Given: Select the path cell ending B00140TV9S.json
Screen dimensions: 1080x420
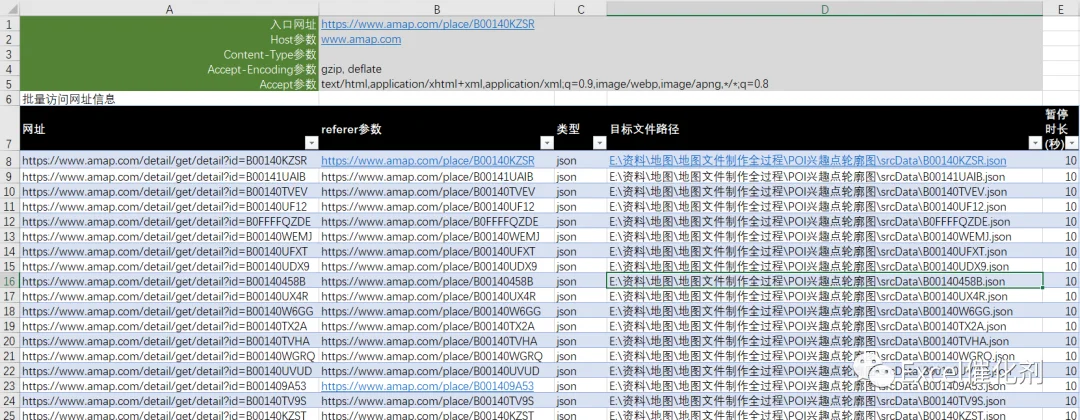Looking at the screenshot, I should [x=824, y=401].
